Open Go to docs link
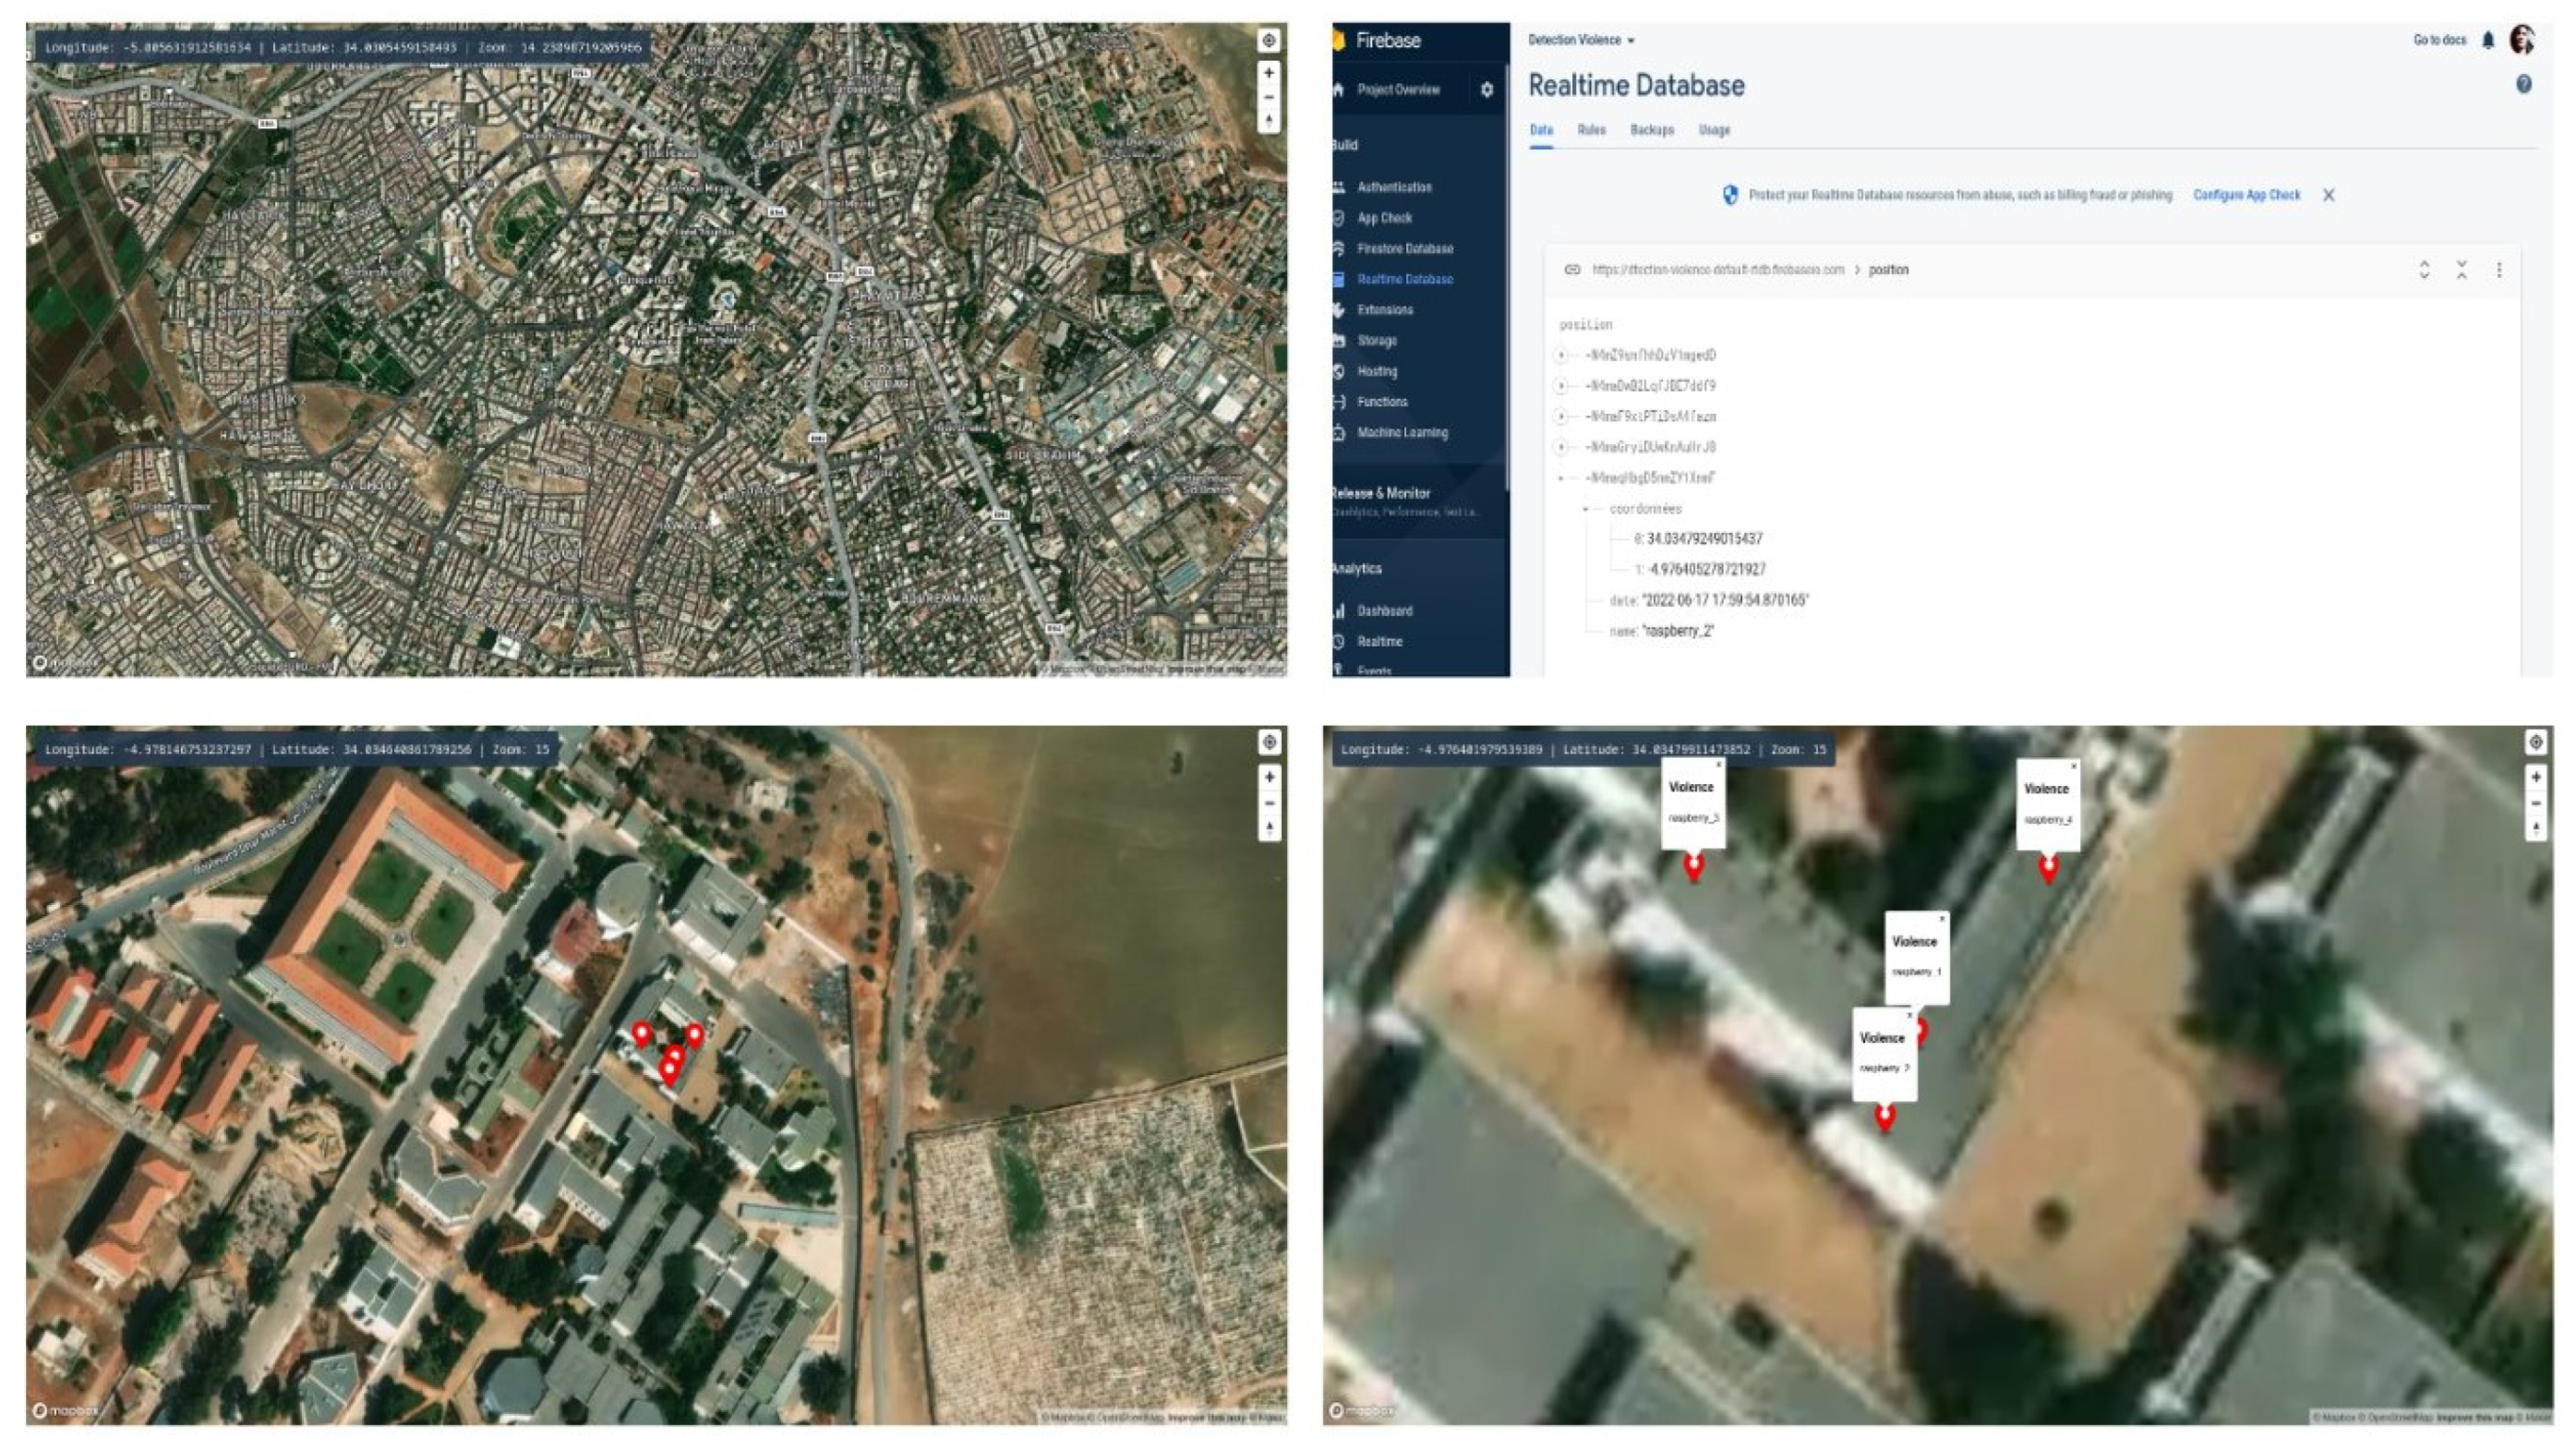The width and height of the screenshot is (2576, 1450). tap(2439, 40)
